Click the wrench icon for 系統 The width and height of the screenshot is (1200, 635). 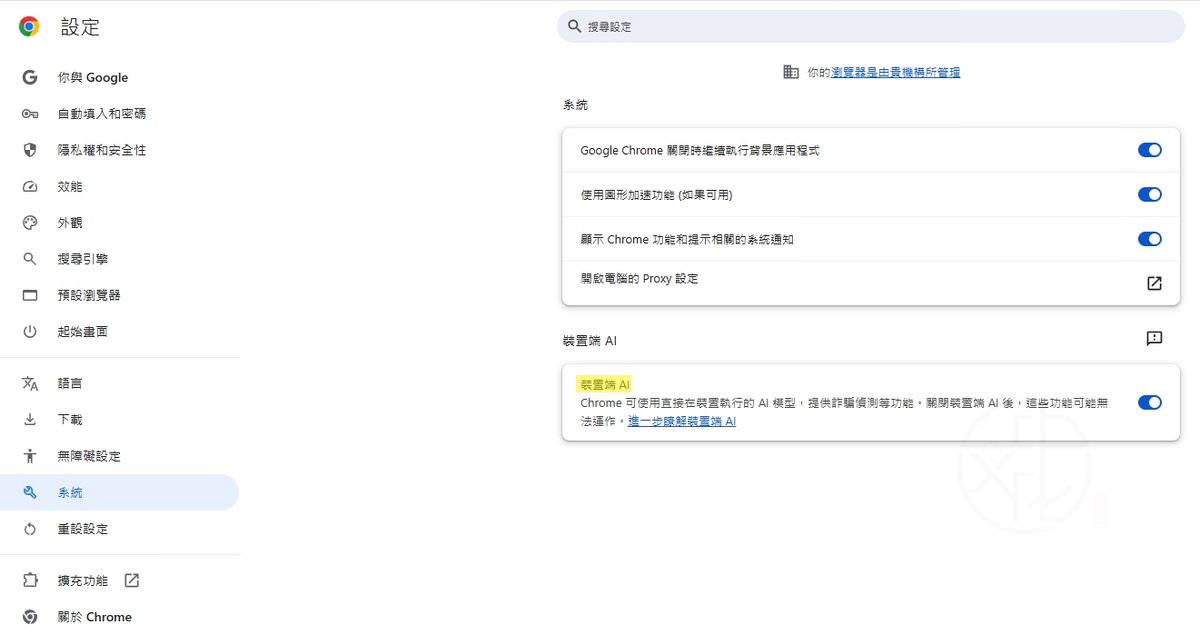[x=30, y=493]
